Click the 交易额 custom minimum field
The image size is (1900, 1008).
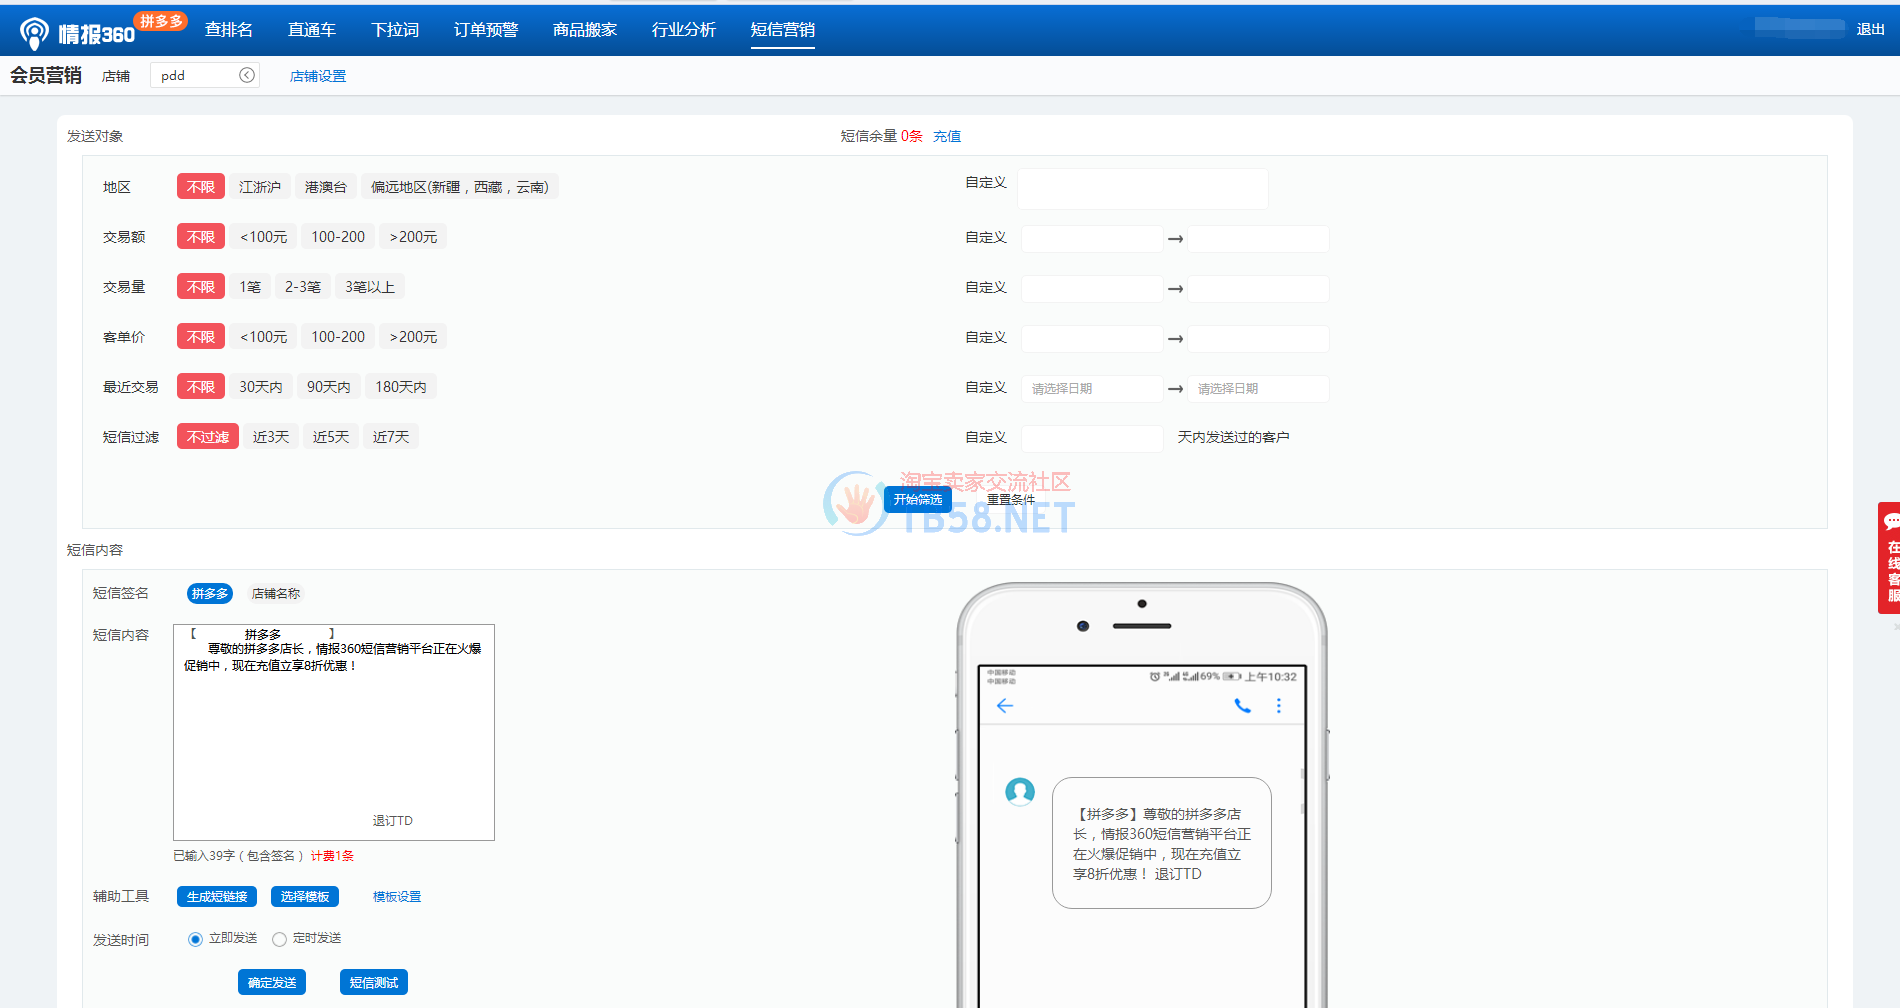tap(1092, 239)
